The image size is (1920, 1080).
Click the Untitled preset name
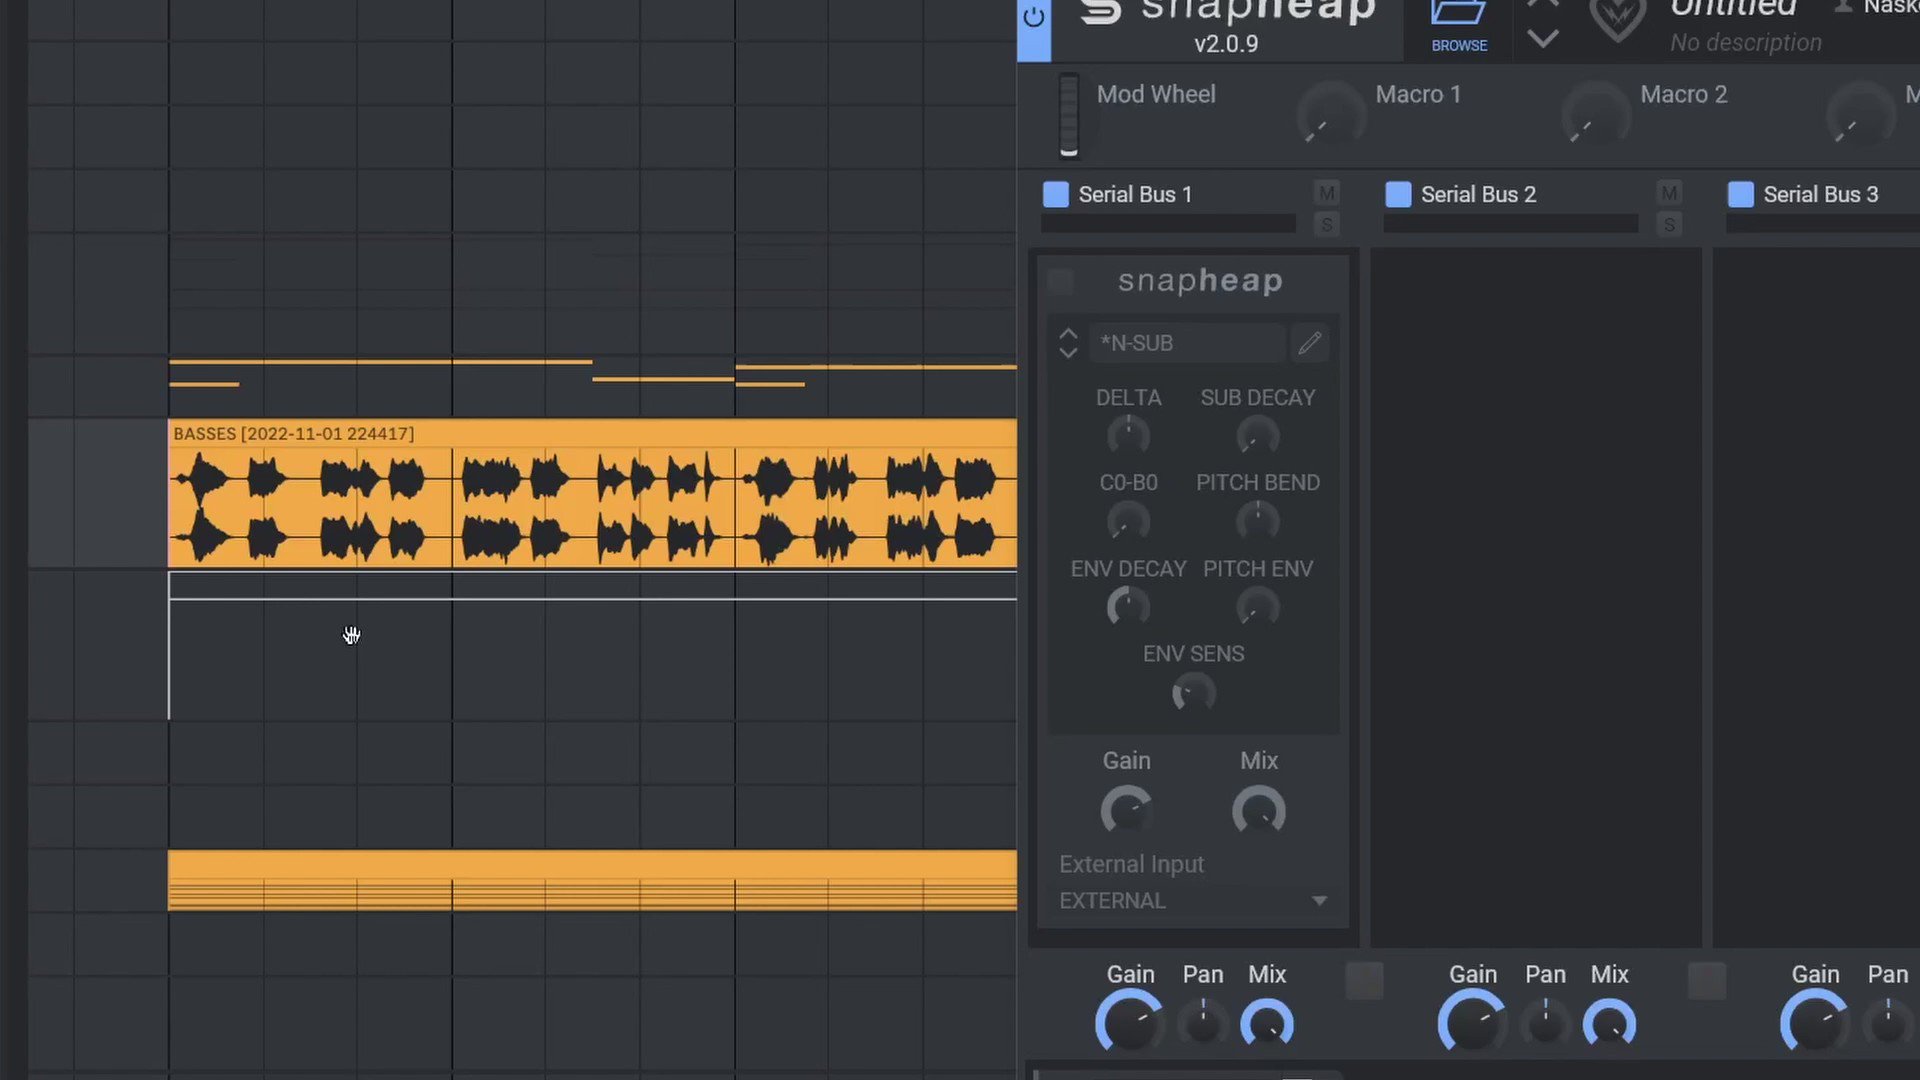point(1735,10)
